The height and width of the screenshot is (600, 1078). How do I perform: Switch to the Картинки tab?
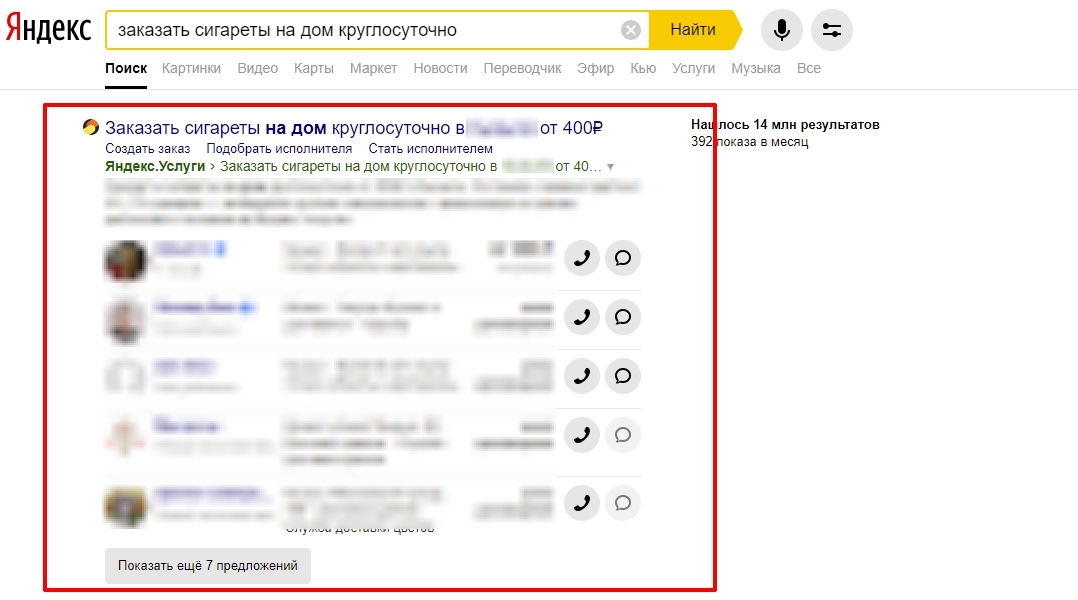191,68
